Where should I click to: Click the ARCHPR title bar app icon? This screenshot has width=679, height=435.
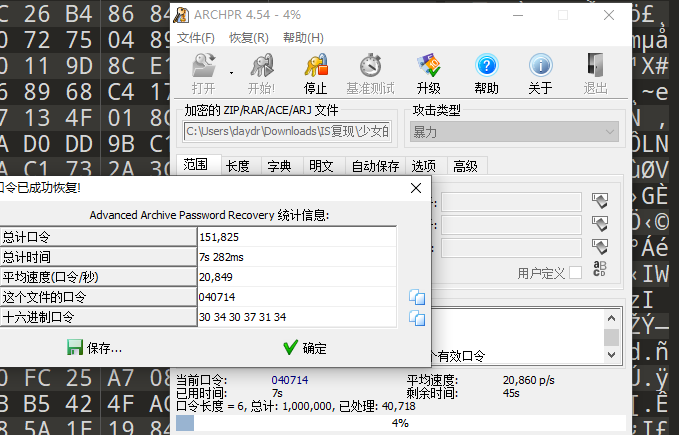point(181,15)
